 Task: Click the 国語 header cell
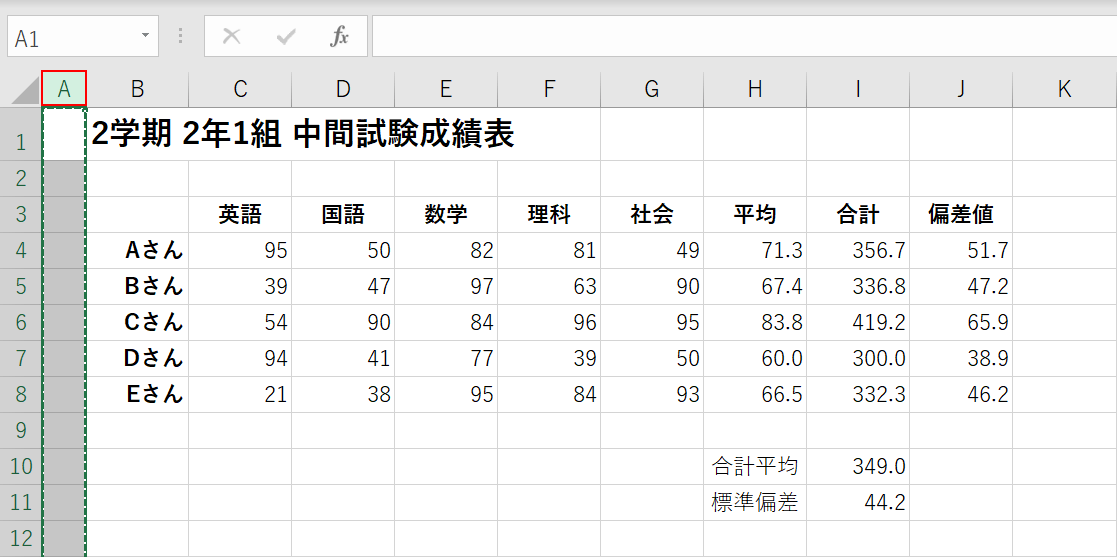point(343,214)
